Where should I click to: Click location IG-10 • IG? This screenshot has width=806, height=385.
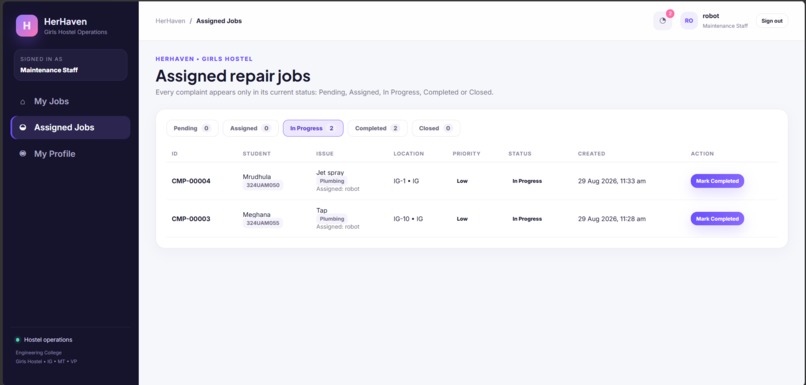408,218
